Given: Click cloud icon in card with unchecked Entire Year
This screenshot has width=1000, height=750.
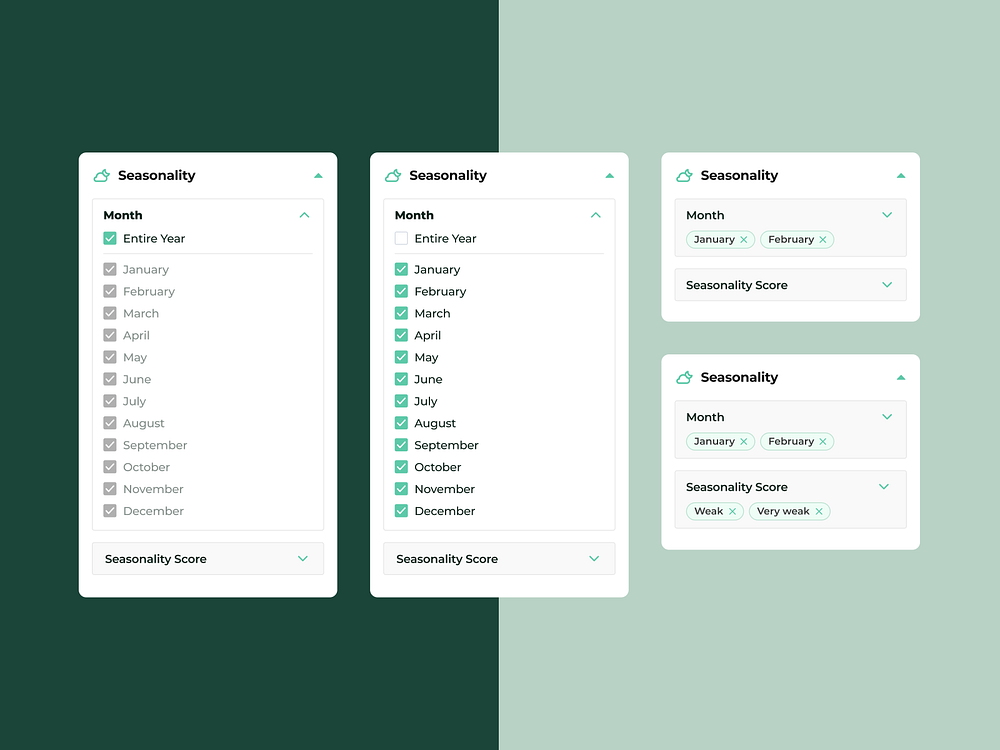Looking at the screenshot, I should [x=393, y=175].
